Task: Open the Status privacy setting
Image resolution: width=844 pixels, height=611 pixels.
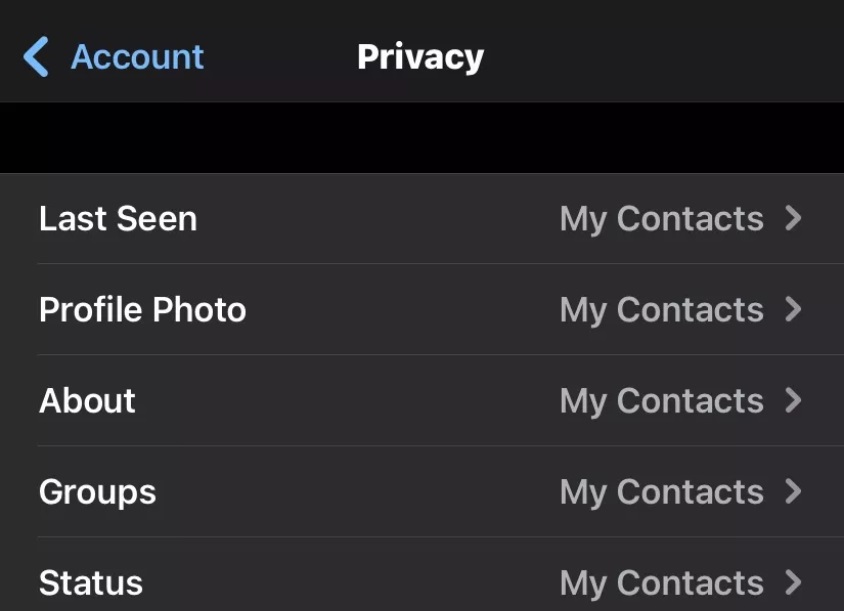Action: (x=422, y=574)
